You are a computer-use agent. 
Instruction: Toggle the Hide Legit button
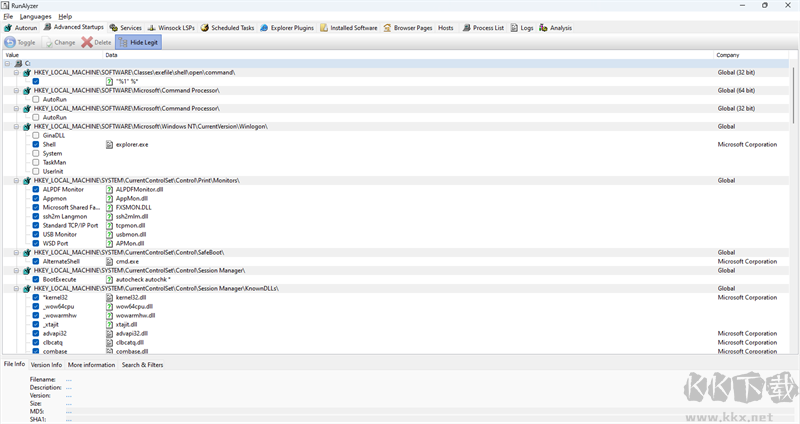(x=139, y=42)
